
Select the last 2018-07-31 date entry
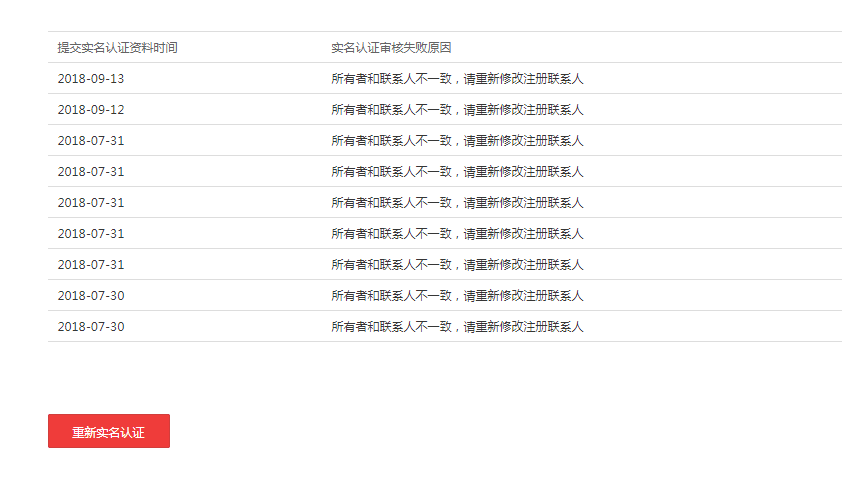(91, 265)
